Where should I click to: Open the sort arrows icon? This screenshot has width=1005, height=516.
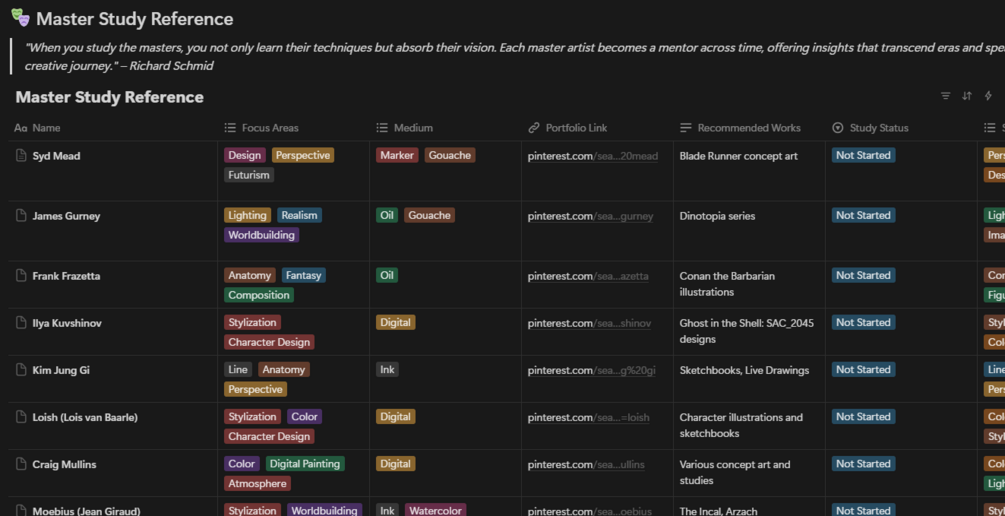pyautogui.click(x=967, y=96)
